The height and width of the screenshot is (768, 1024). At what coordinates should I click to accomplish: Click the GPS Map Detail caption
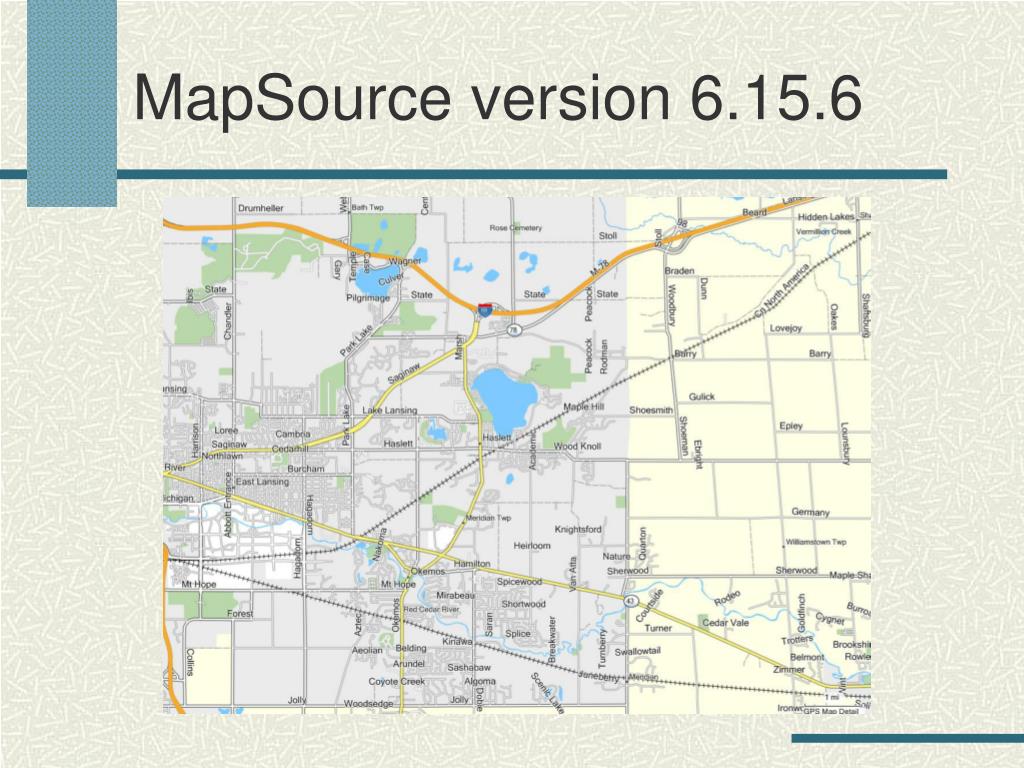click(831, 711)
